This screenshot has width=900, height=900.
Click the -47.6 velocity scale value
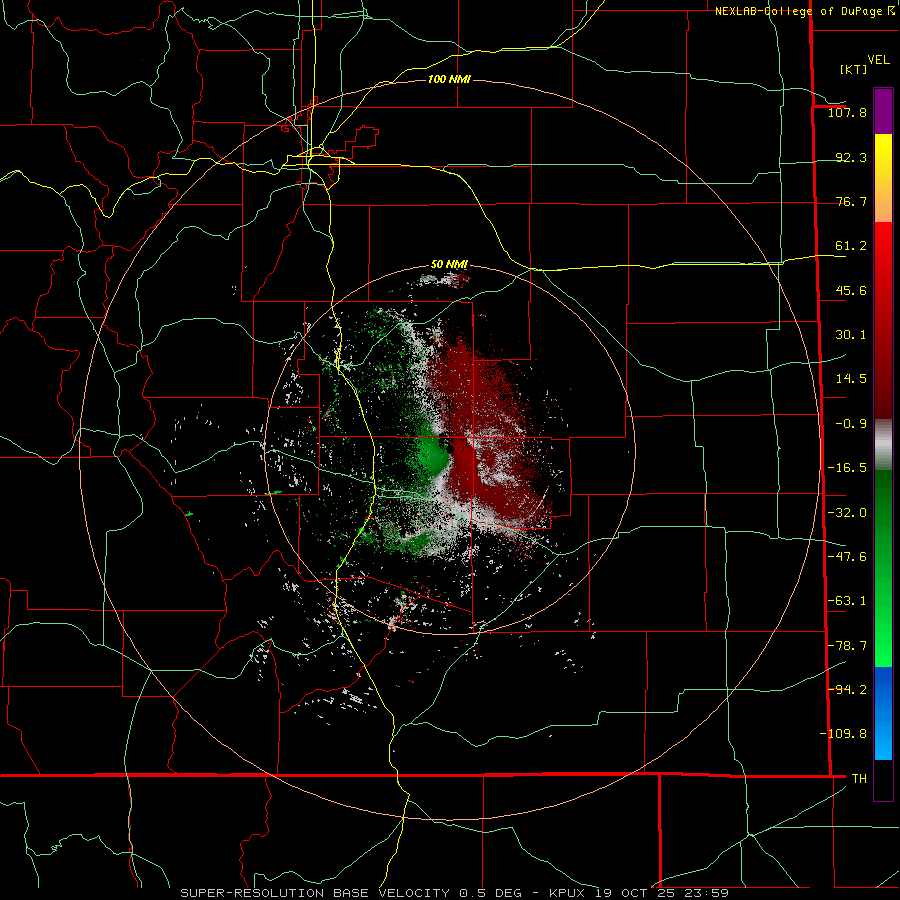847,557
